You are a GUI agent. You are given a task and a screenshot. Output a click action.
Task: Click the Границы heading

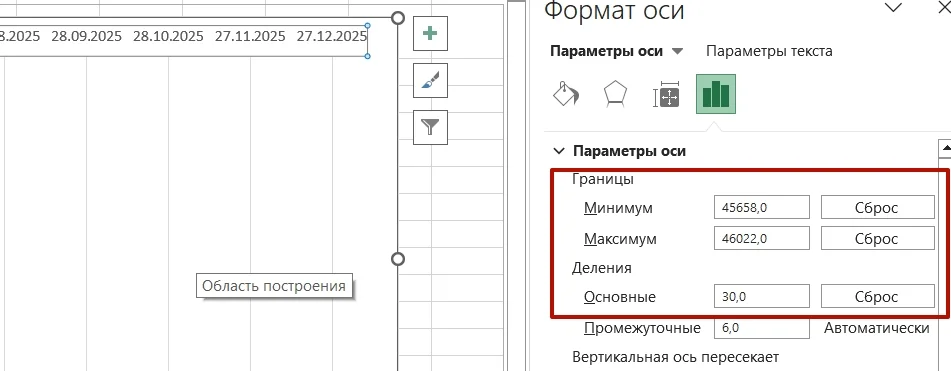tap(603, 179)
